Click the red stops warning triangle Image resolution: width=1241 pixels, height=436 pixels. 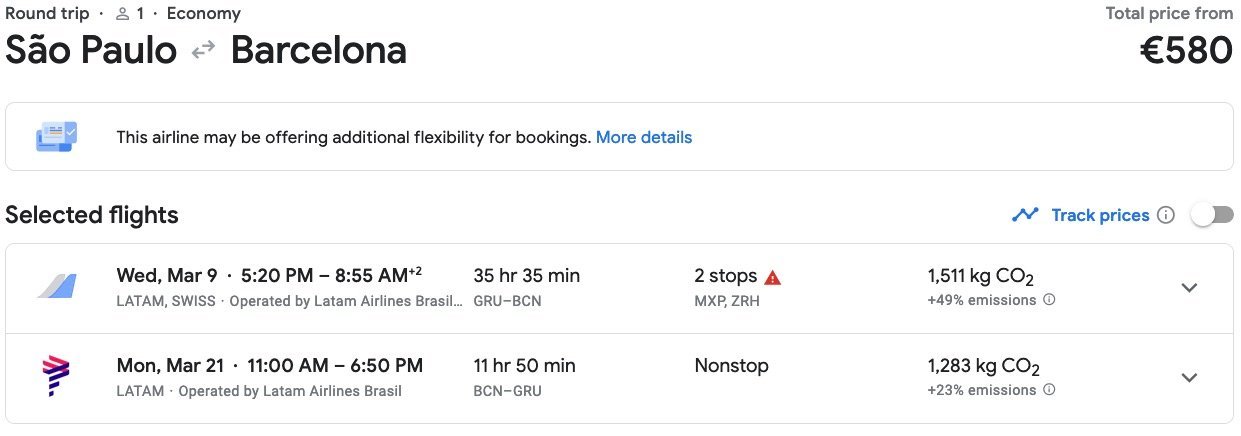click(772, 277)
